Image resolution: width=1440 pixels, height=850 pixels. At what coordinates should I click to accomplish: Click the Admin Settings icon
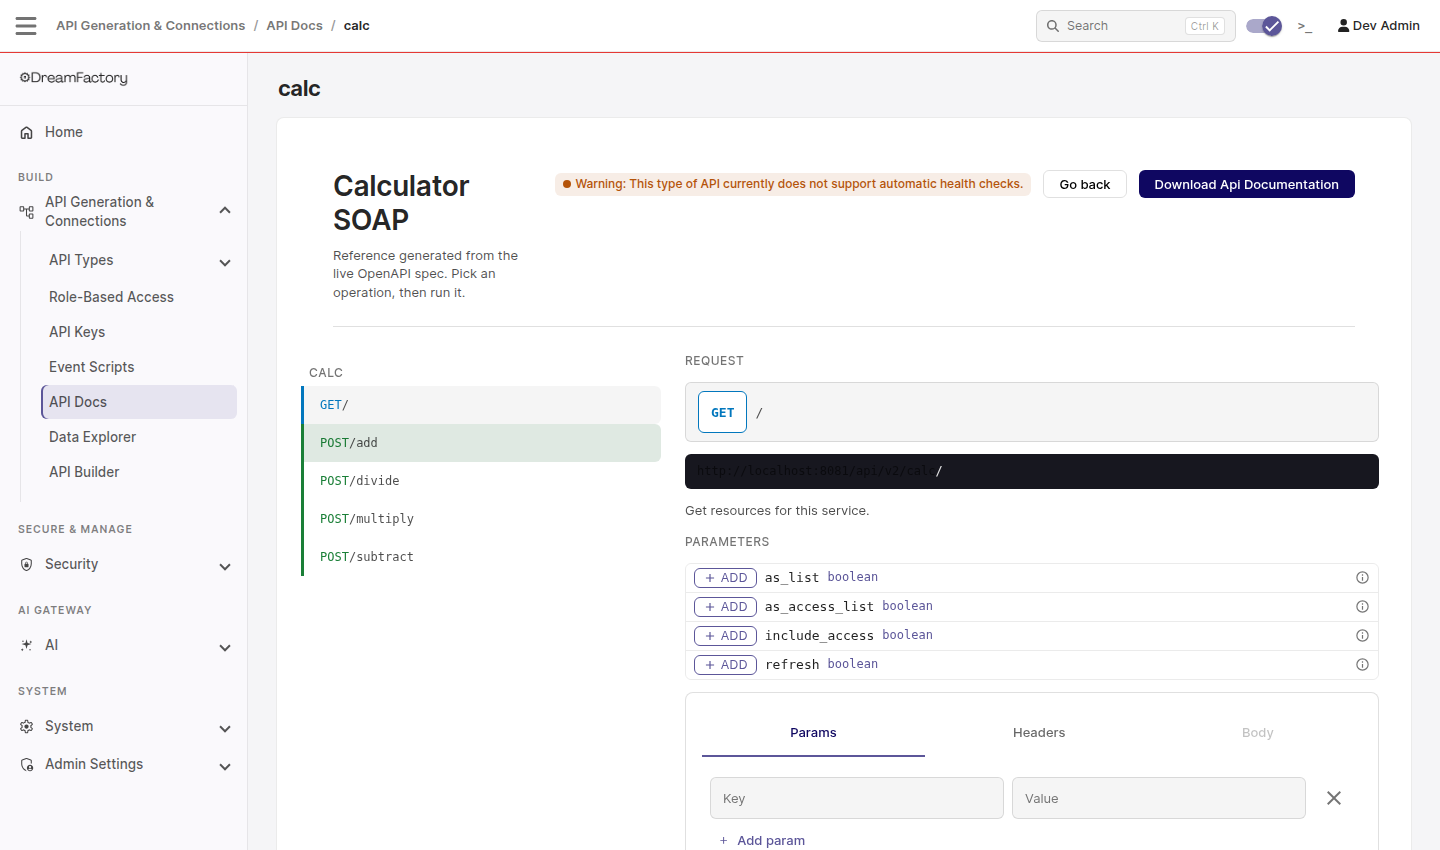(x=27, y=764)
